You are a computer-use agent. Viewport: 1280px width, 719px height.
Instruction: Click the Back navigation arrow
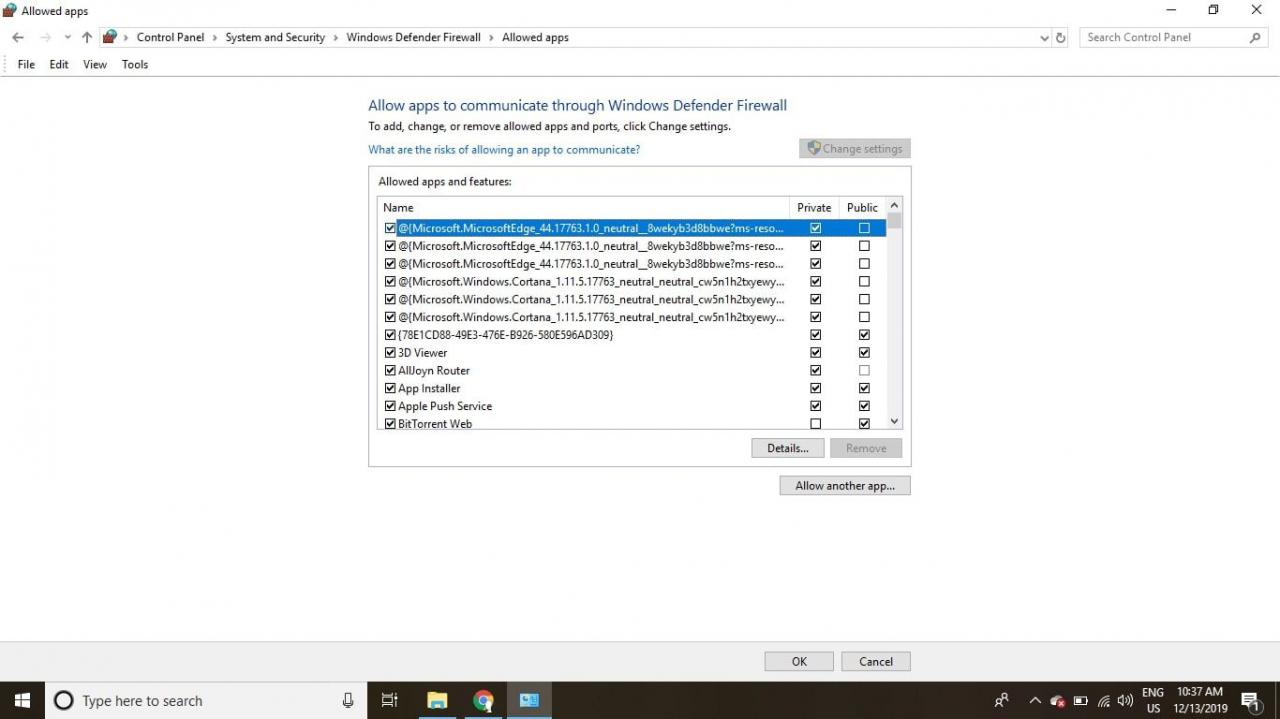click(x=18, y=37)
